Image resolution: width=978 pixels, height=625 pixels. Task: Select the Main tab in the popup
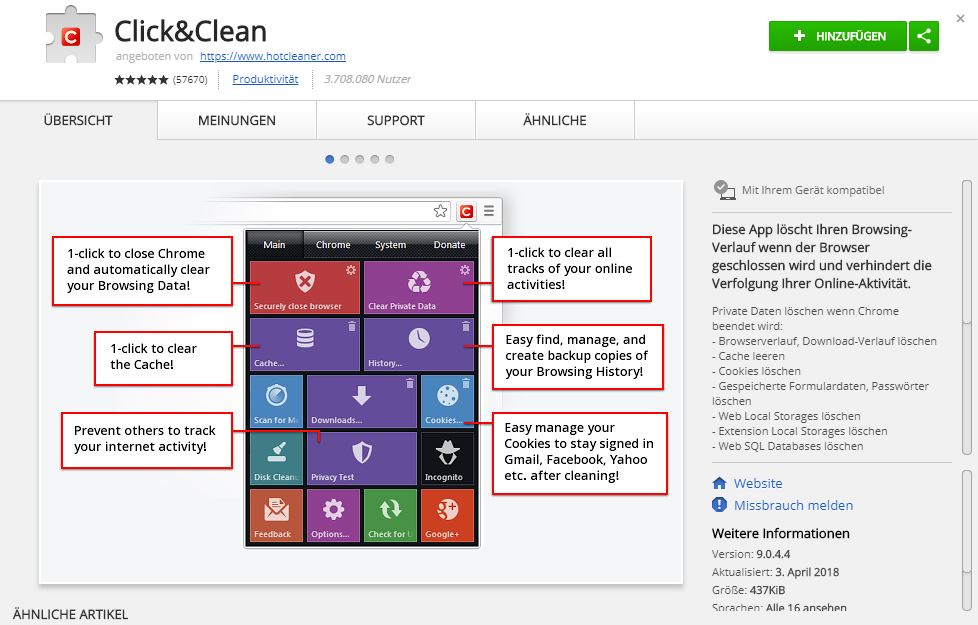274,245
